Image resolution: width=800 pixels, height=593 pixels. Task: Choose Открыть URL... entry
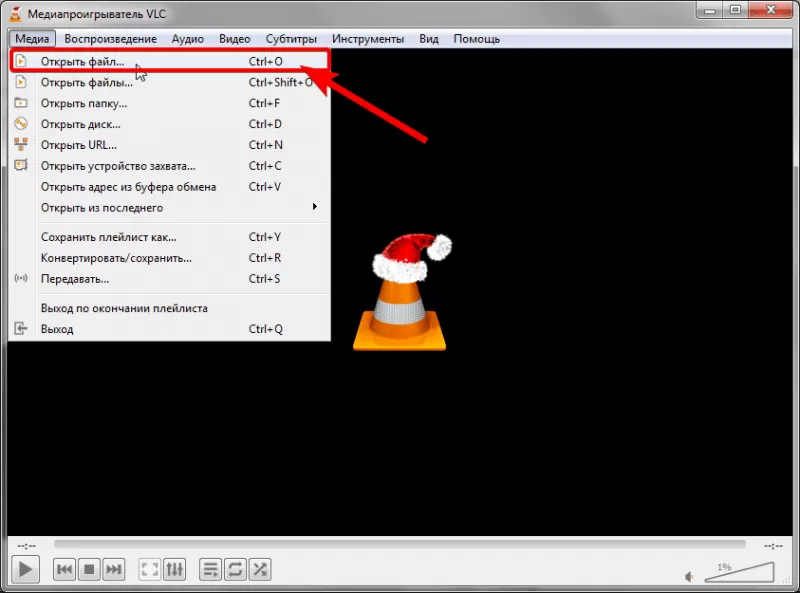[169, 145]
